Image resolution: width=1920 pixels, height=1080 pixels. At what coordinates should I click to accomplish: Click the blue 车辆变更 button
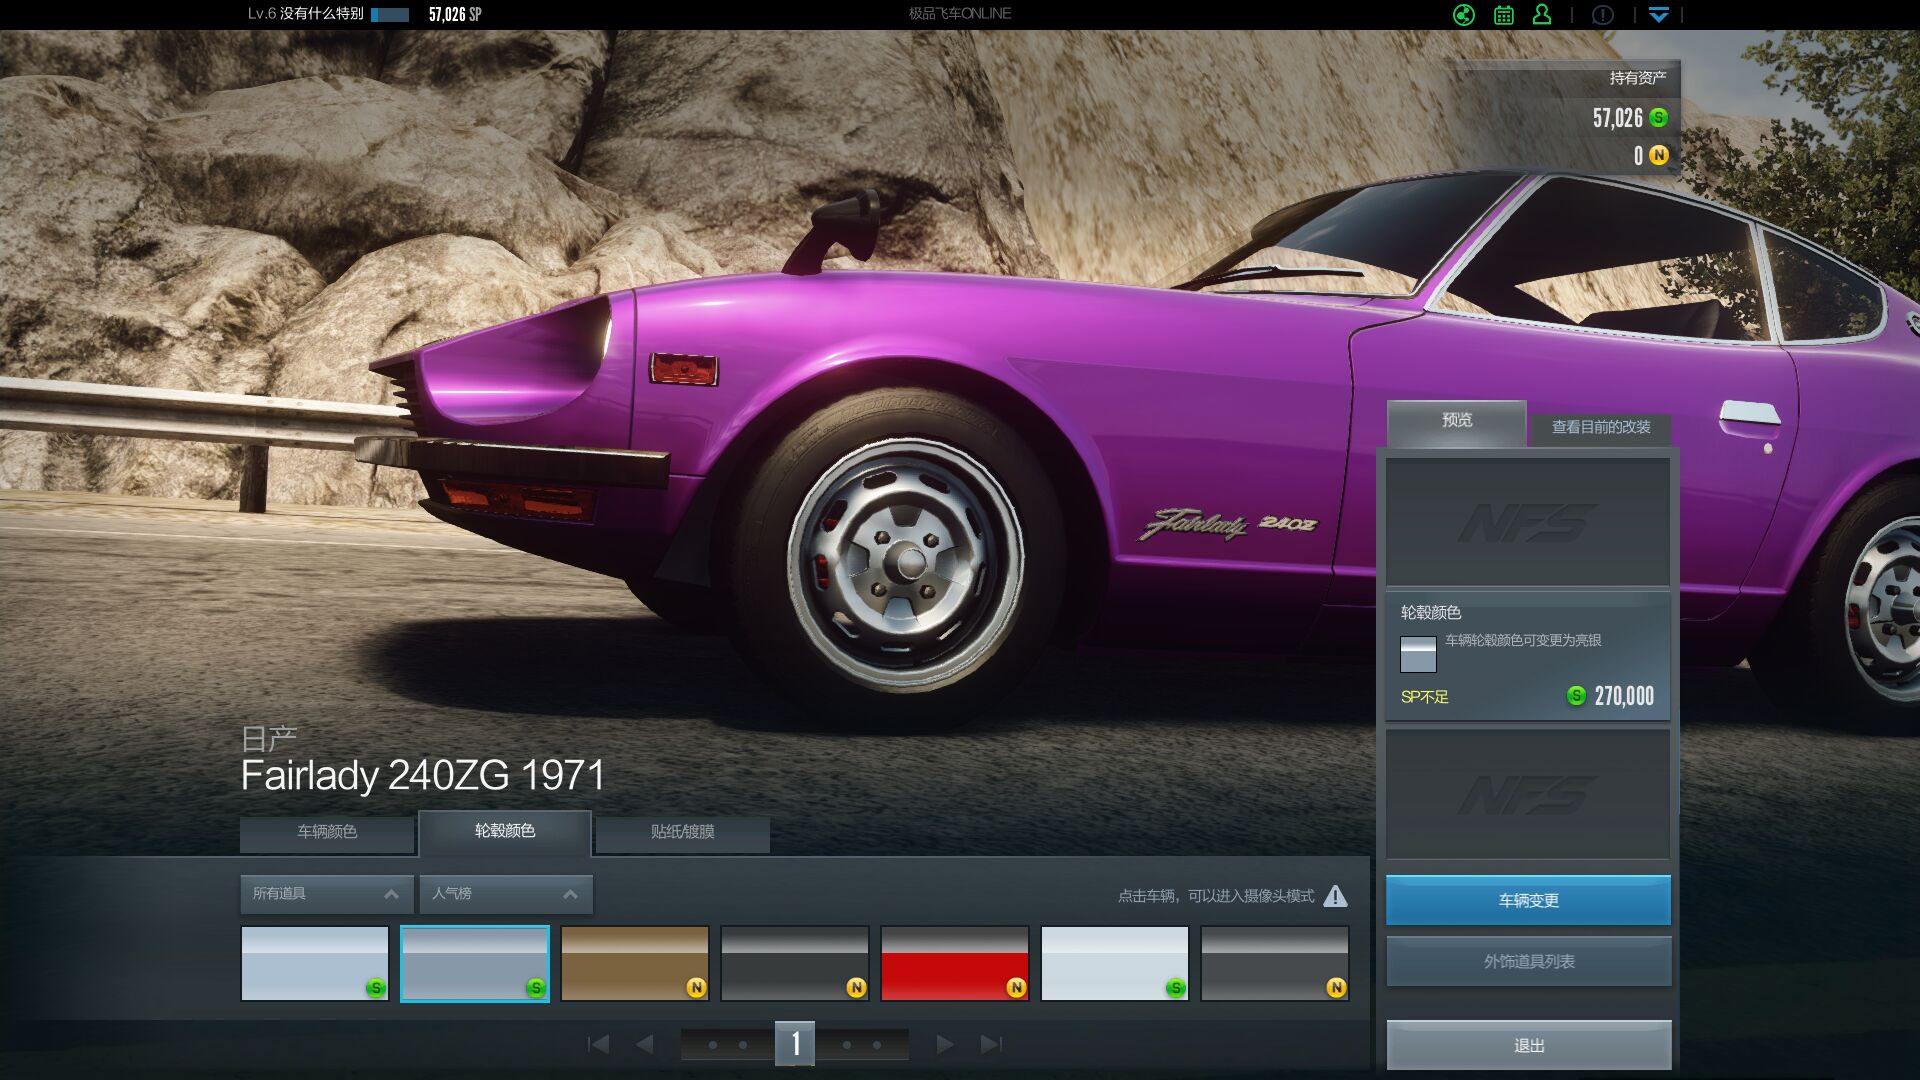[1528, 901]
